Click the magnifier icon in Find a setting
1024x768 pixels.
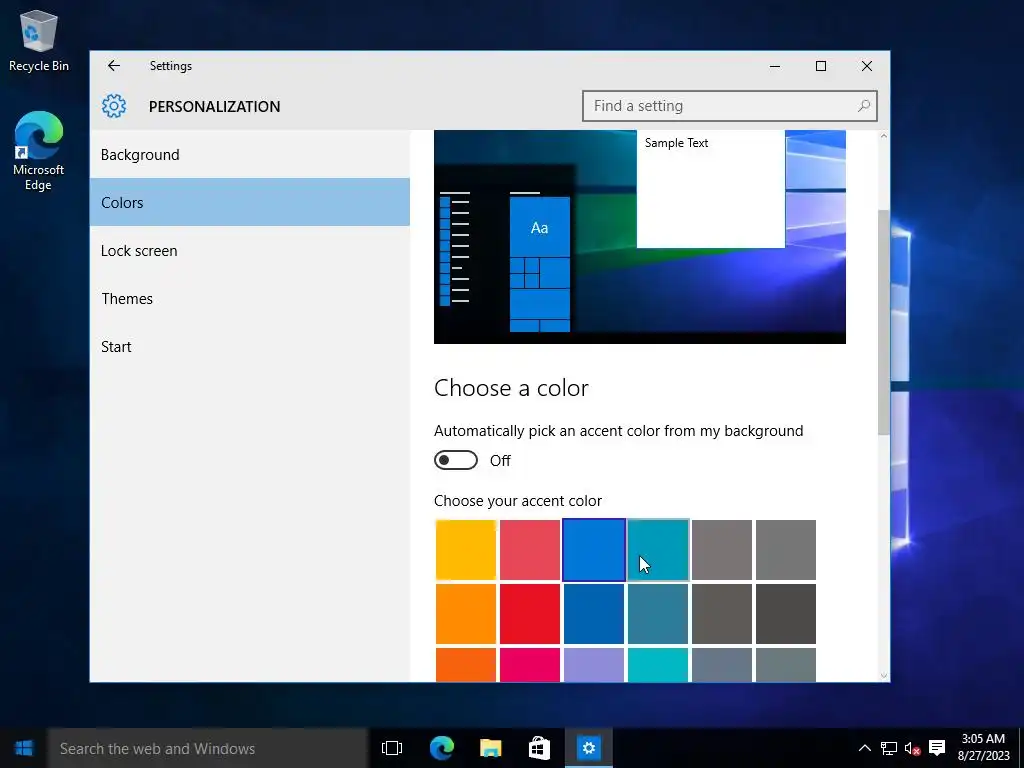click(x=863, y=106)
